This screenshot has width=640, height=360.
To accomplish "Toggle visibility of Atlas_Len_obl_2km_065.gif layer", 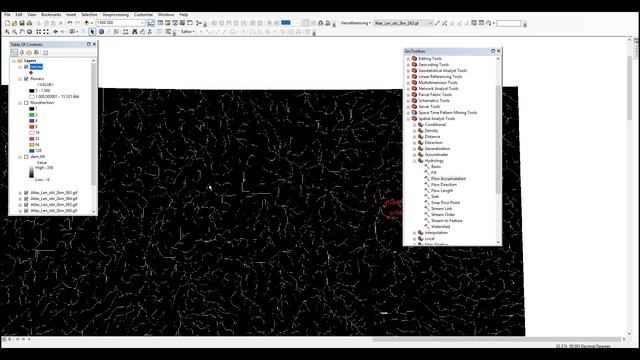I will click(26, 205).
